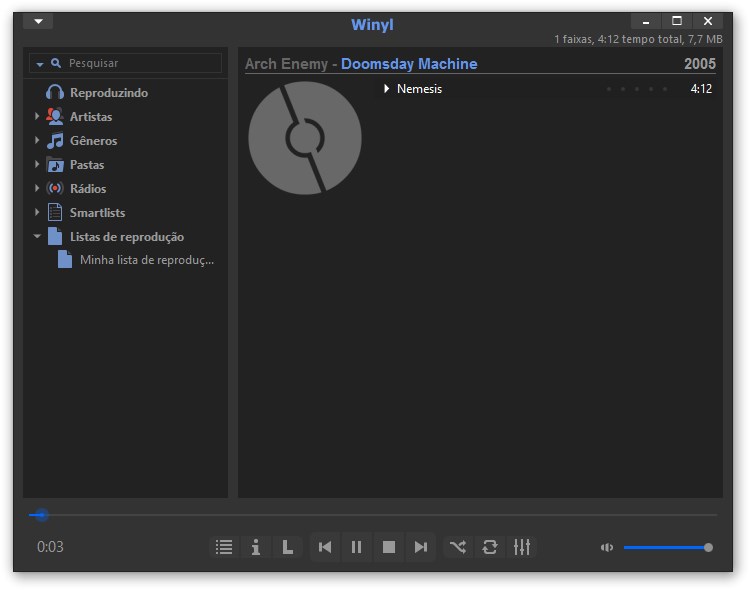Open the lyrics panel icon
Viewport: 750px width, 591px height.
click(x=288, y=547)
